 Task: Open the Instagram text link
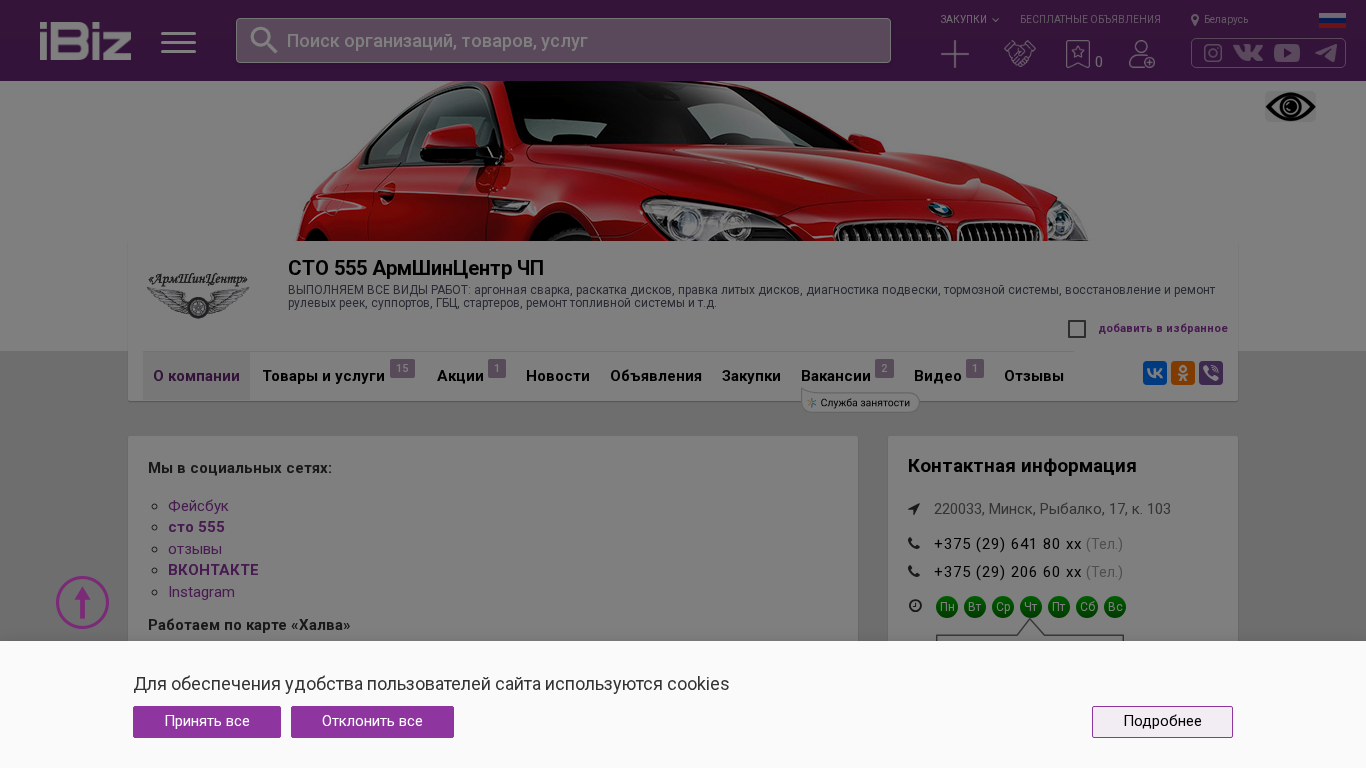click(x=201, y=592)
